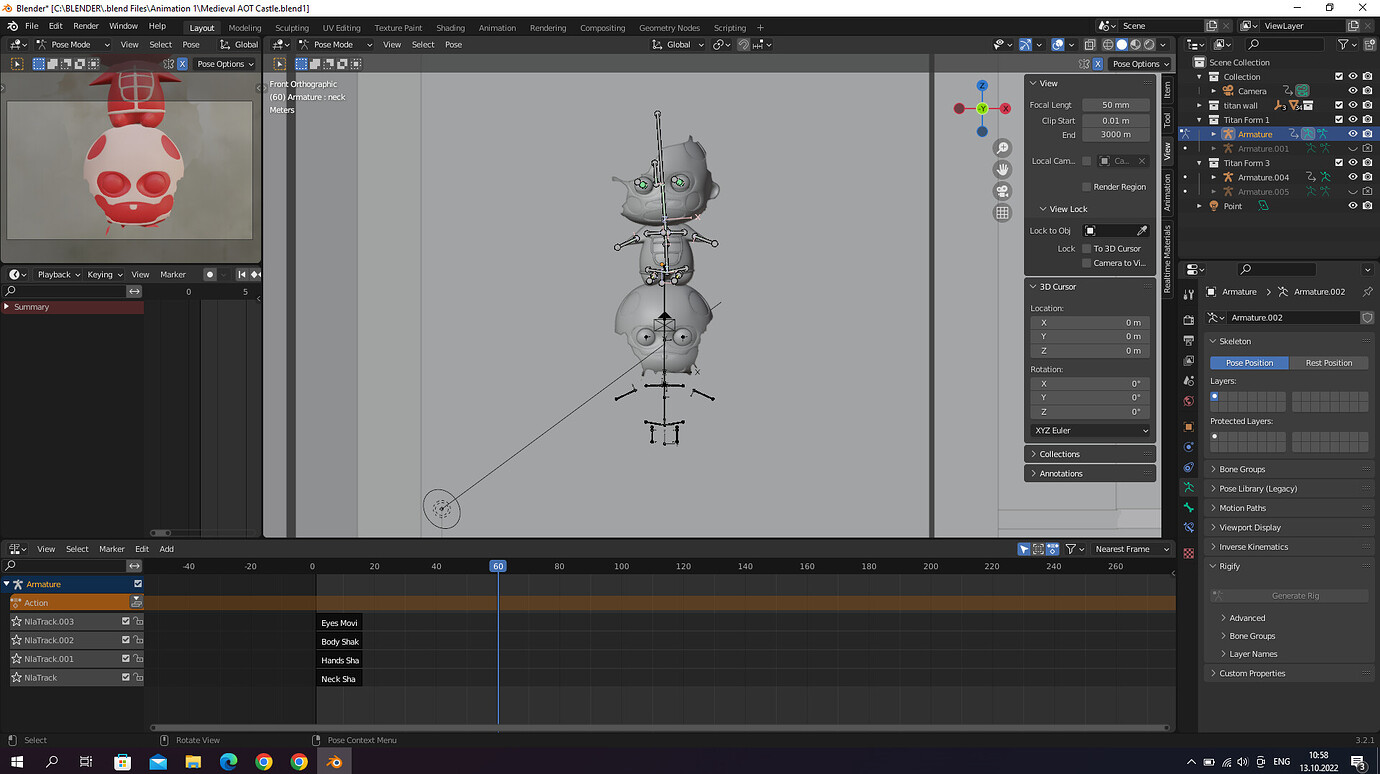Select solid viewport shading

[1122, 44]
